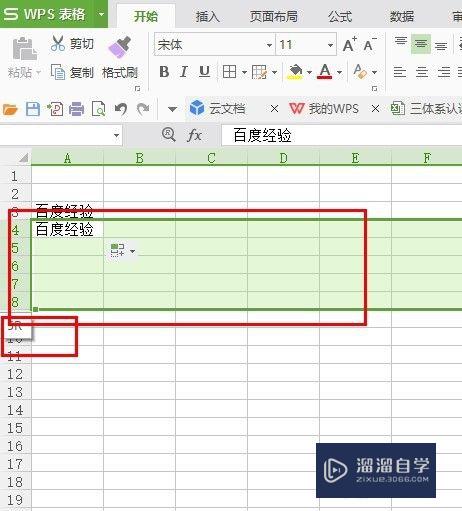Click the draw border table icon

(260, 72)
